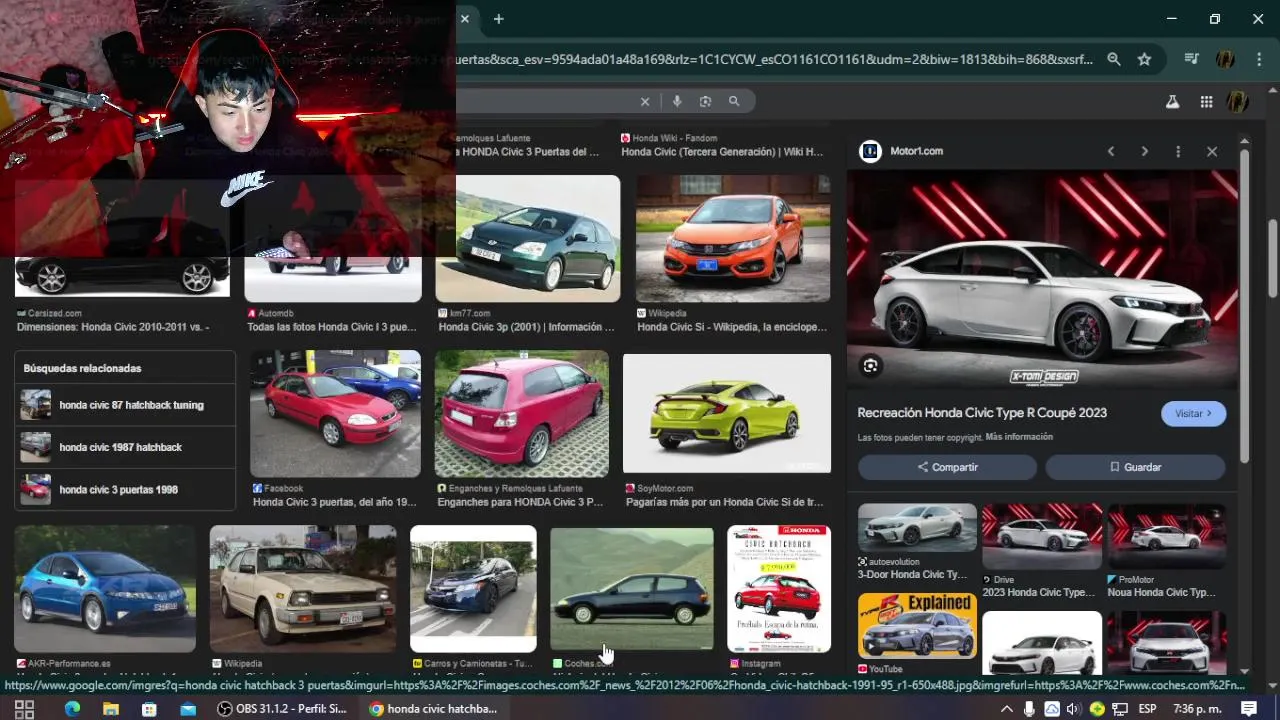Open Chrome profile avatar in toolbar
The width and height of the screenshot is (1280, 720).
pos(1225,60)
